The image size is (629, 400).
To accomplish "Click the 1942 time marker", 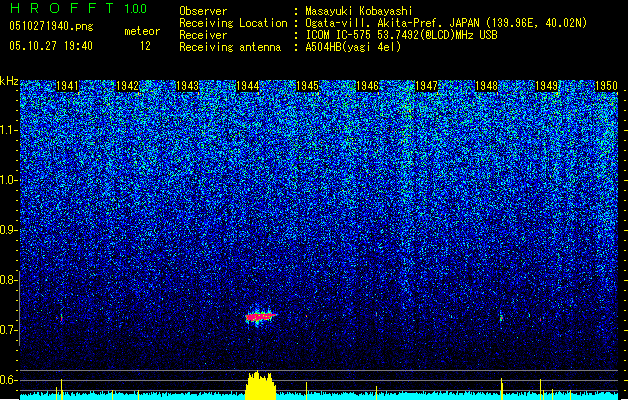I will [x=127, y=86].
